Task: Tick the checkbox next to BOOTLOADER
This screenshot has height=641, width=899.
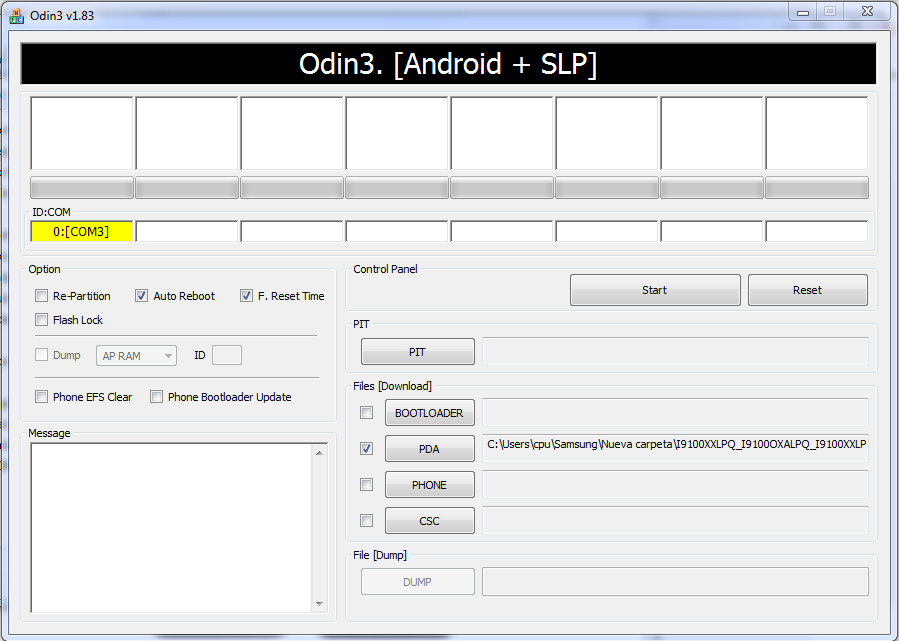Action: [366, 413]
